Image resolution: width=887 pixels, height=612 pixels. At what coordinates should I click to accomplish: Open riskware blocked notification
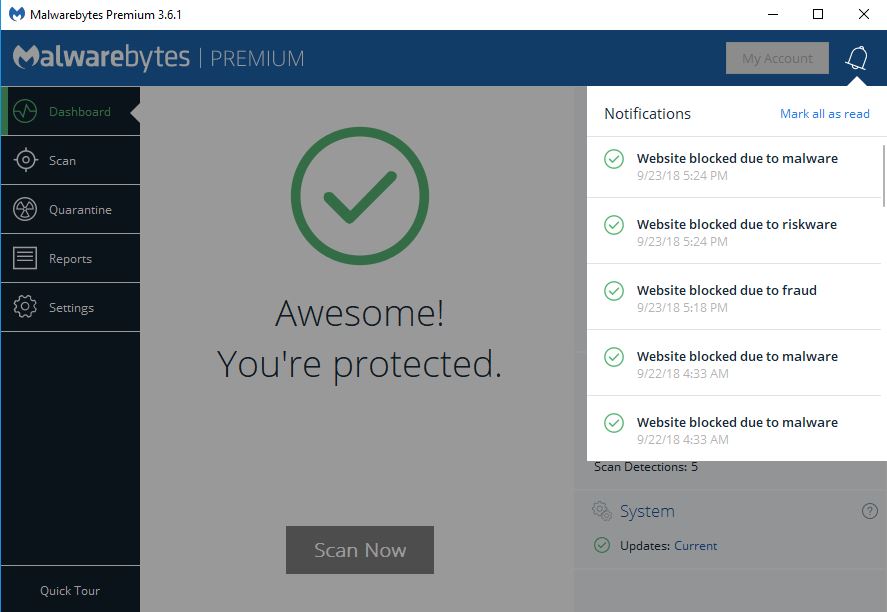click(x=734, y=232)
